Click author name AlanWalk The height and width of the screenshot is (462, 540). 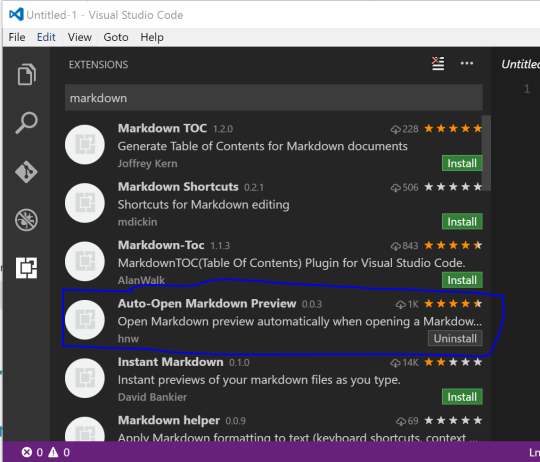141,280
